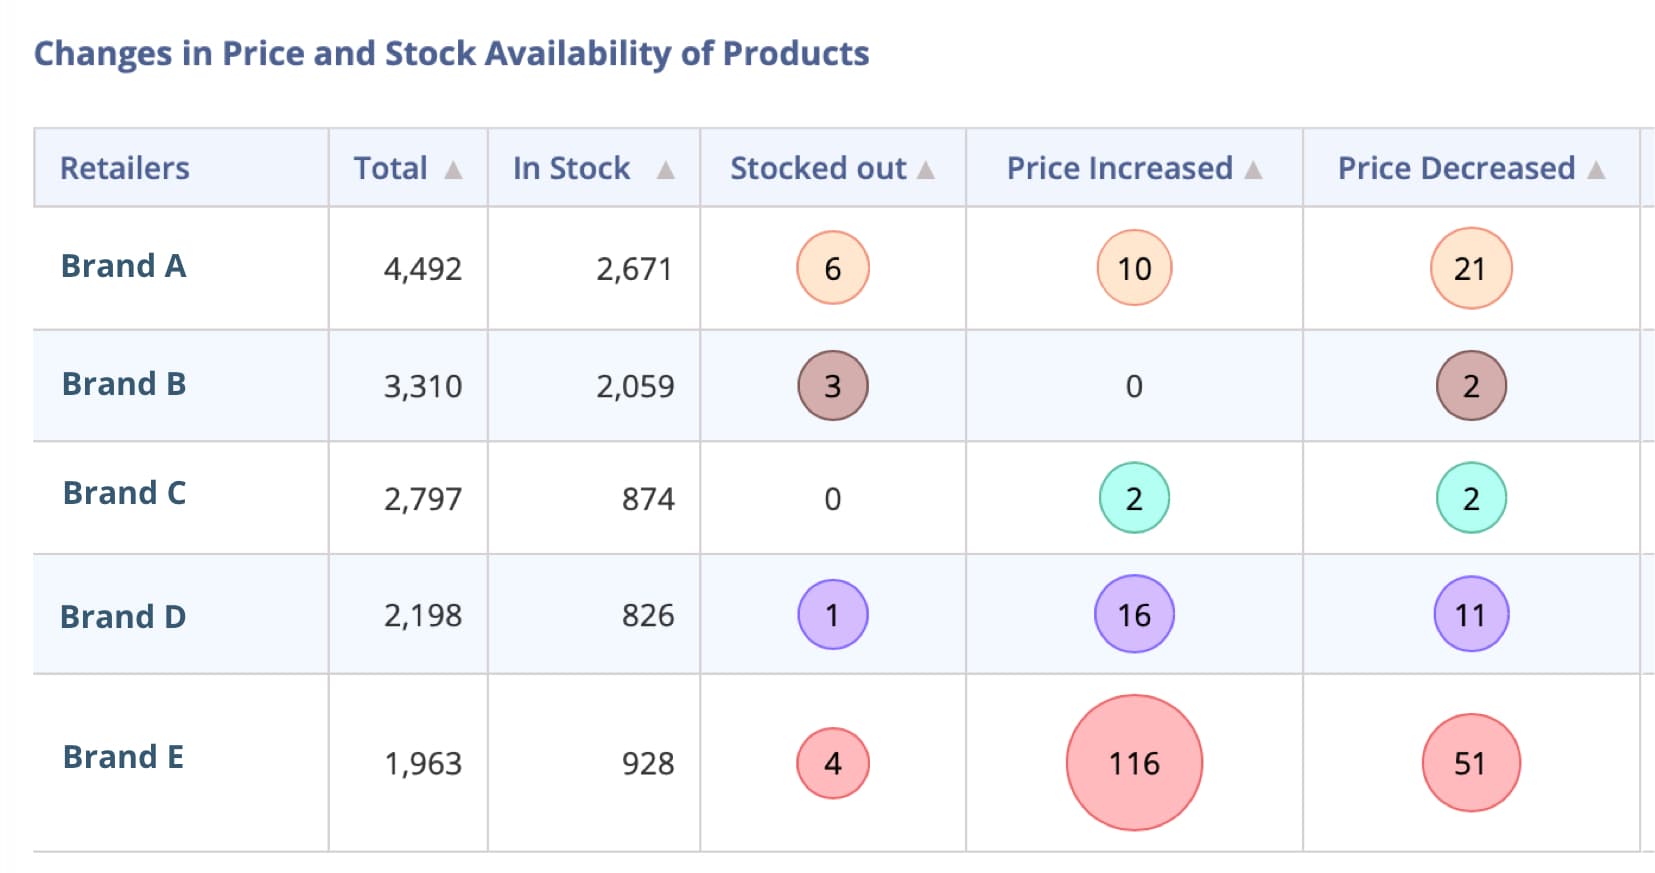
Task: Click Brand D's 16 price increased bubble
Action: point(1134,614)
